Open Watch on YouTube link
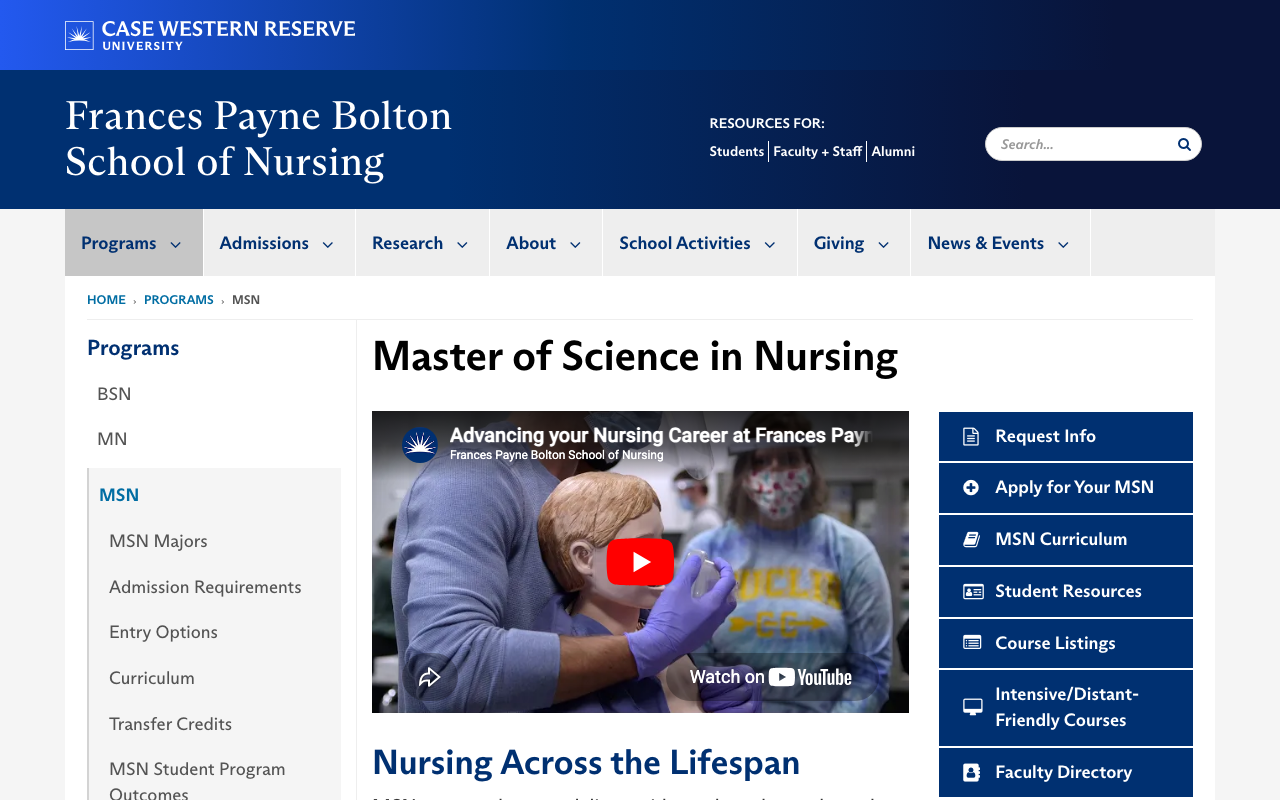This screenshot has height=800, width=1280. tap(771, 677)
